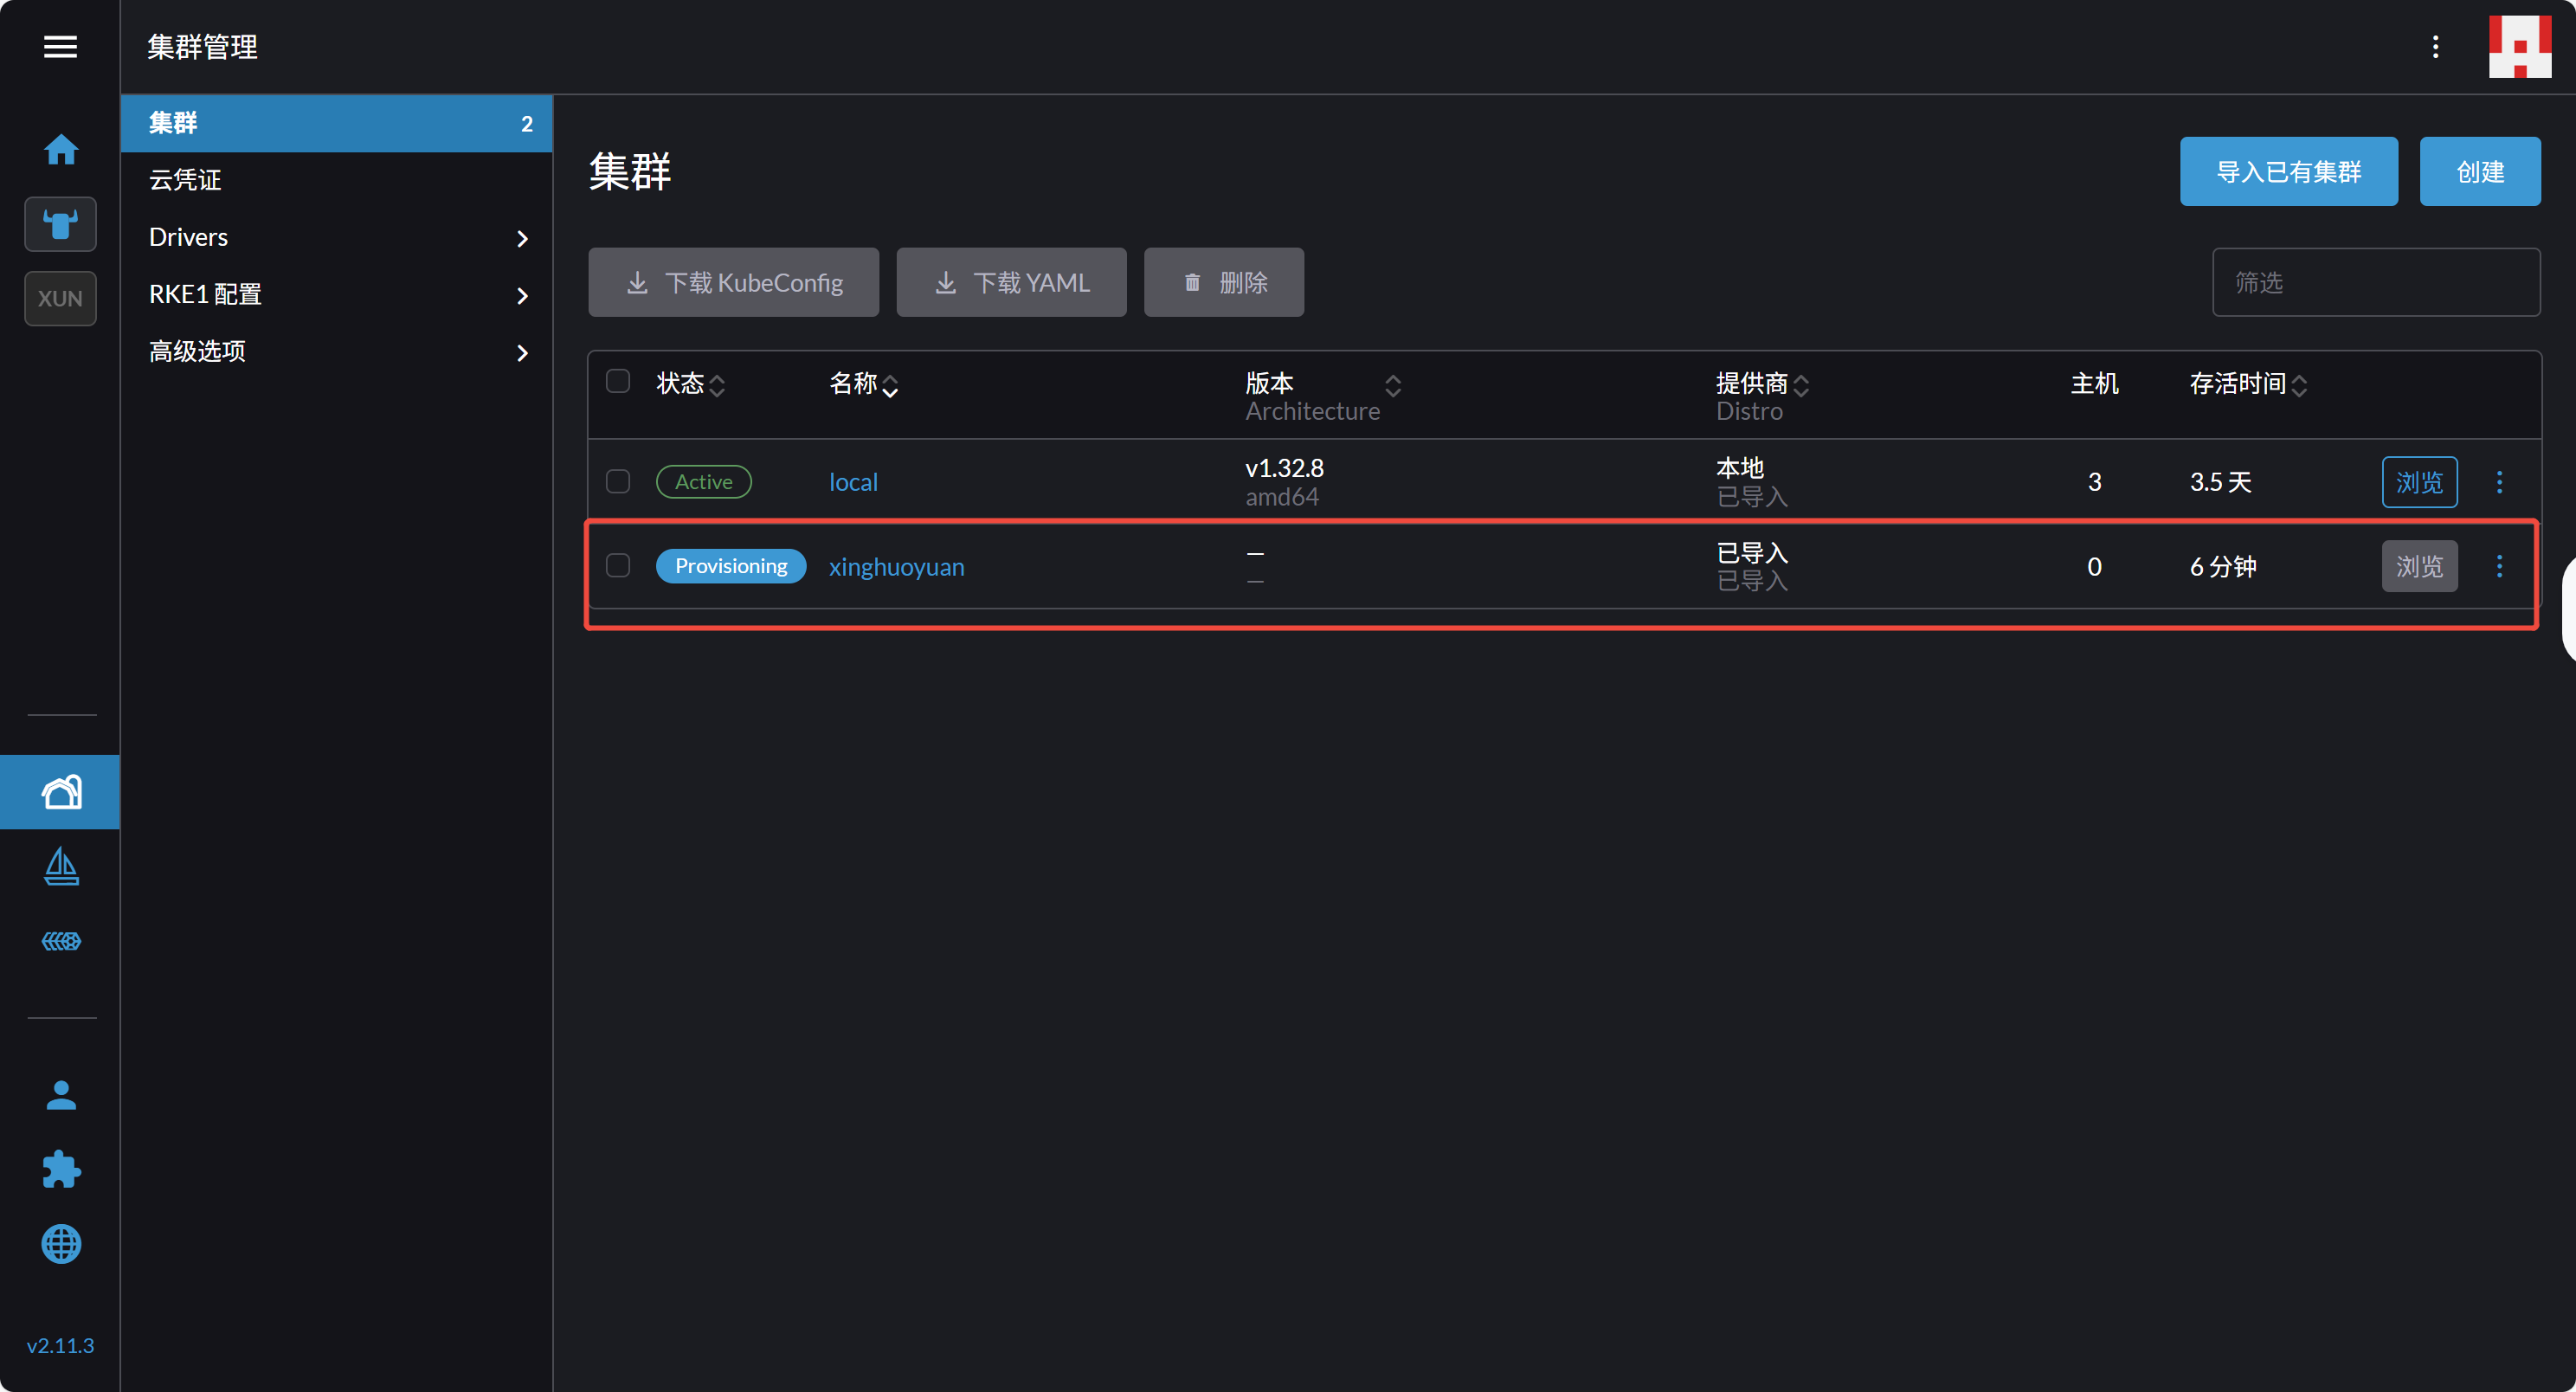Open the local cluster bull-head icon

tap(60, 224)
